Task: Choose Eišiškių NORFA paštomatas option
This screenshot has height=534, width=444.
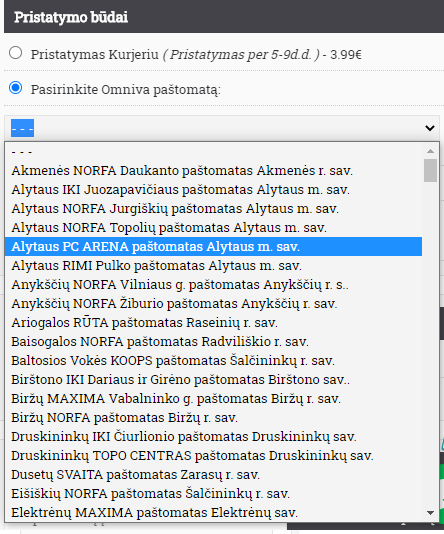Action: (213, 494)
